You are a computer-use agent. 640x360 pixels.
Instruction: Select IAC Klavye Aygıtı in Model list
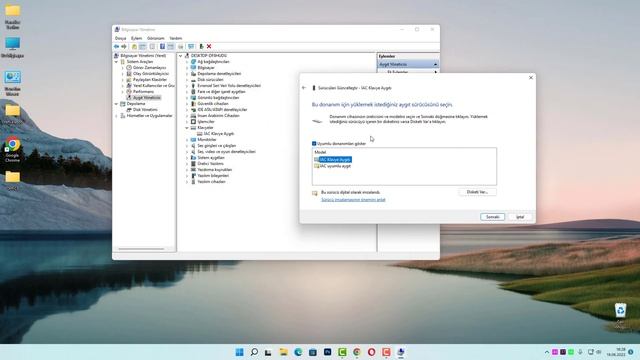[335, 160]
